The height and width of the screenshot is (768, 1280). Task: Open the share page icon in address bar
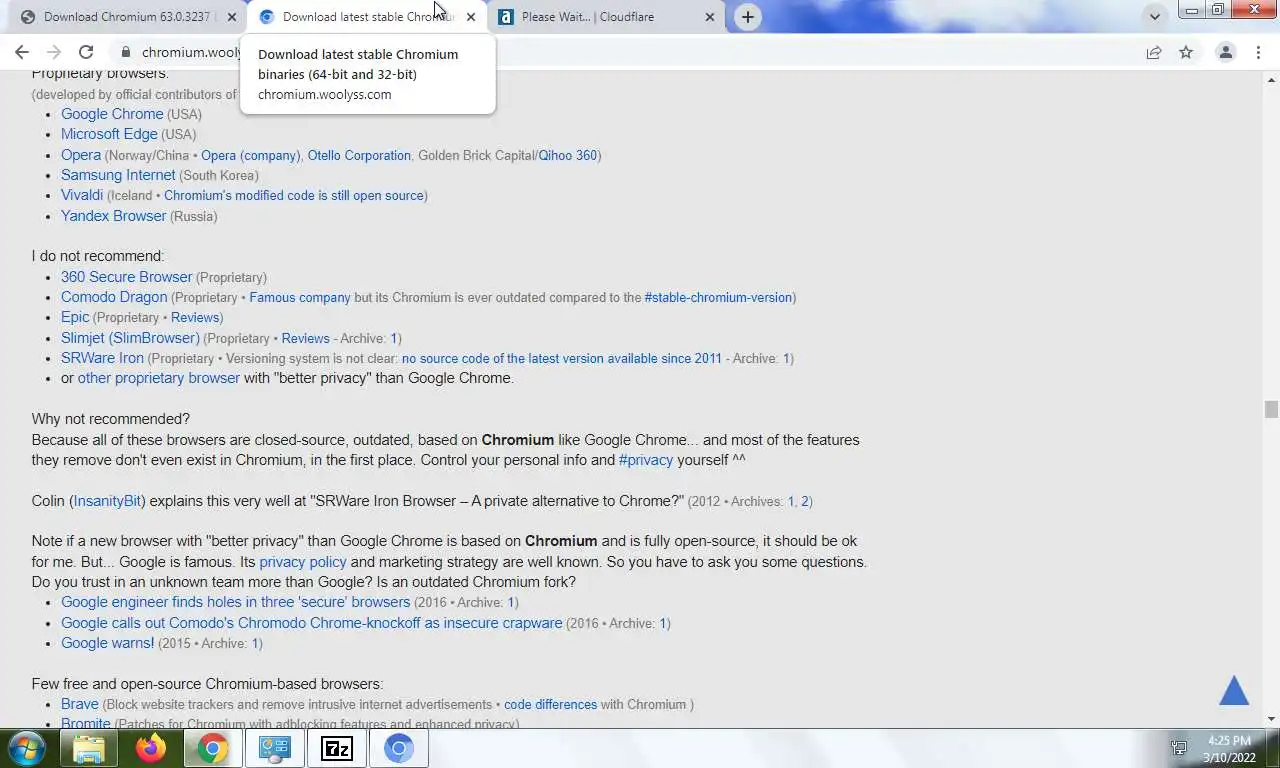click(1154, 52)
